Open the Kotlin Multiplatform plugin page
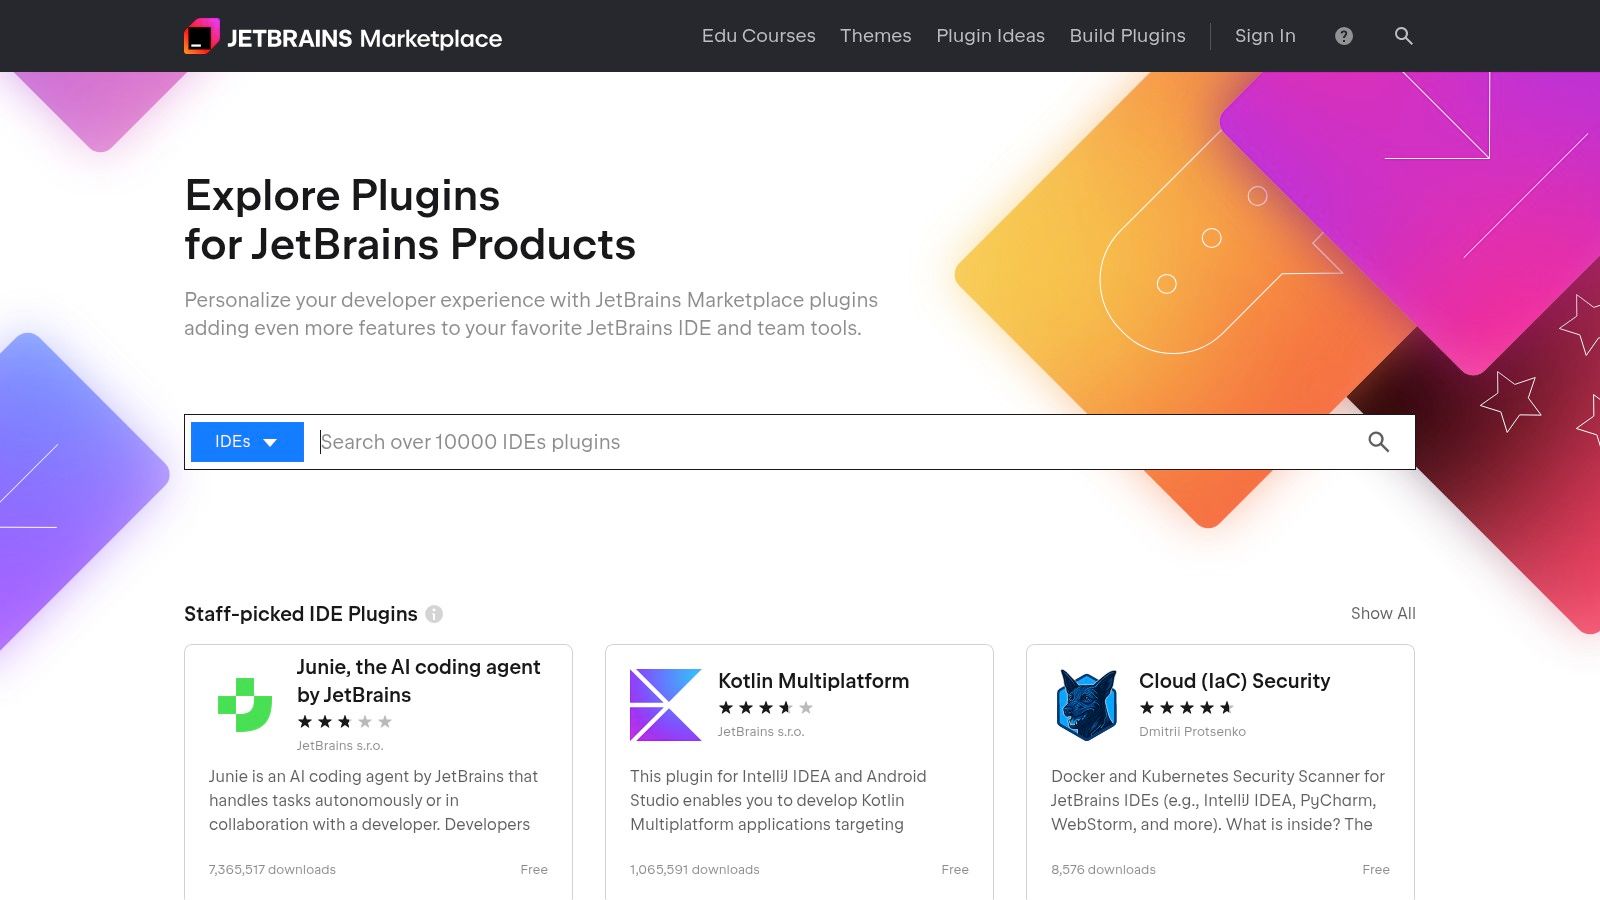Image resolution: width=1600 pixels, height=900 pixels. [814, 681]
